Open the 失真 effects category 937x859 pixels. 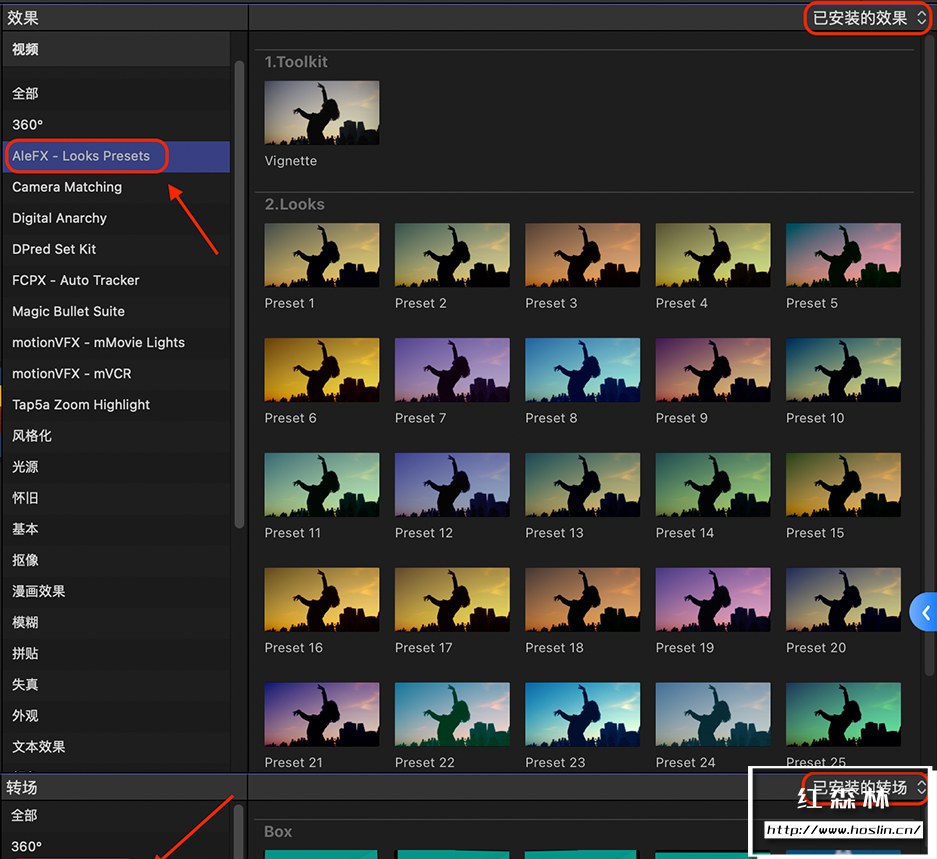[116, 684]
